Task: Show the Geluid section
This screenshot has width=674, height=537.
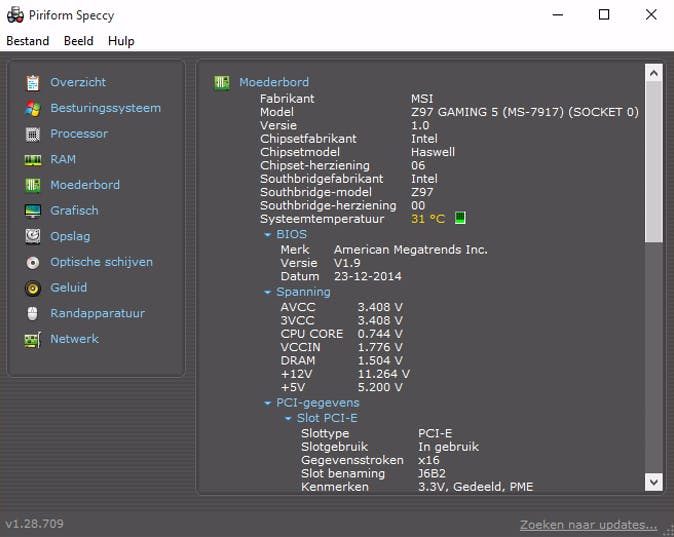Action: pyautogui.click(x=68, y=287)
